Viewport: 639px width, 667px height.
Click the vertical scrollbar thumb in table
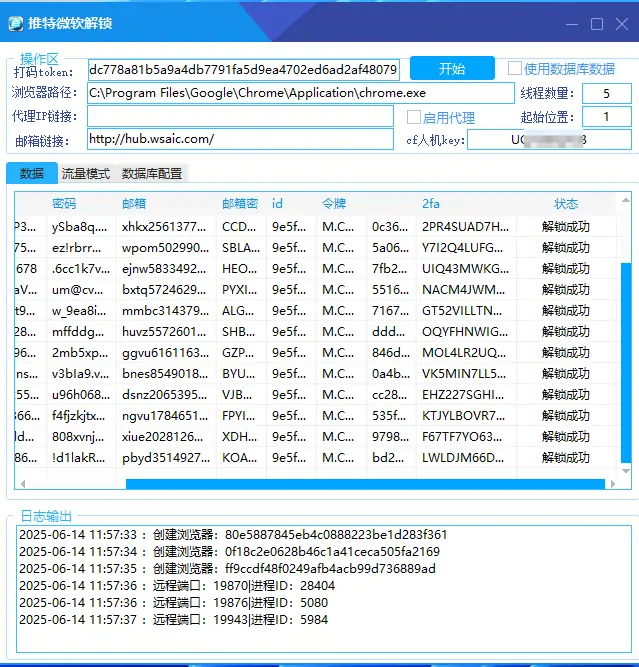tap(626, 362)
